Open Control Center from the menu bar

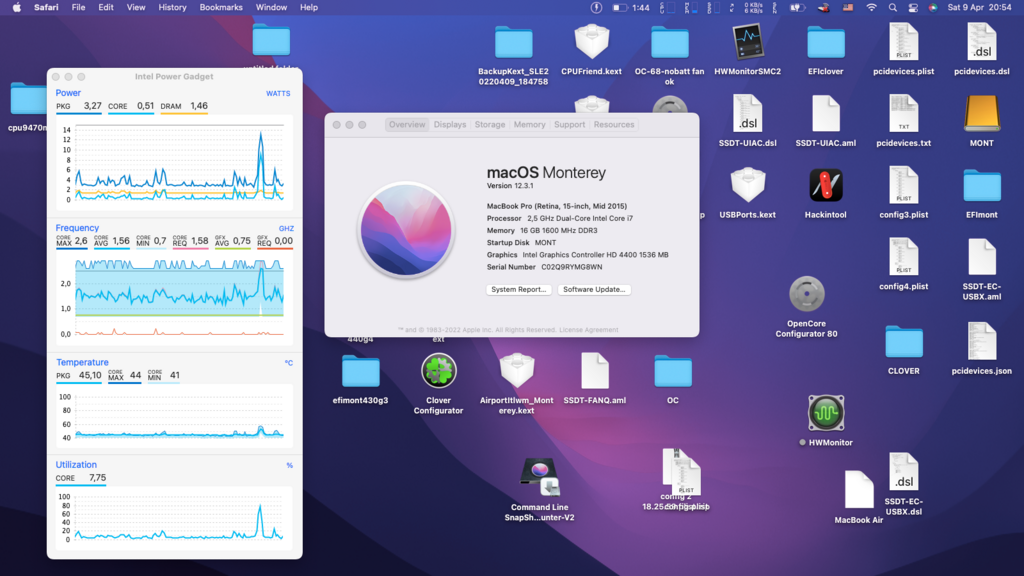(x=913, y=7)
